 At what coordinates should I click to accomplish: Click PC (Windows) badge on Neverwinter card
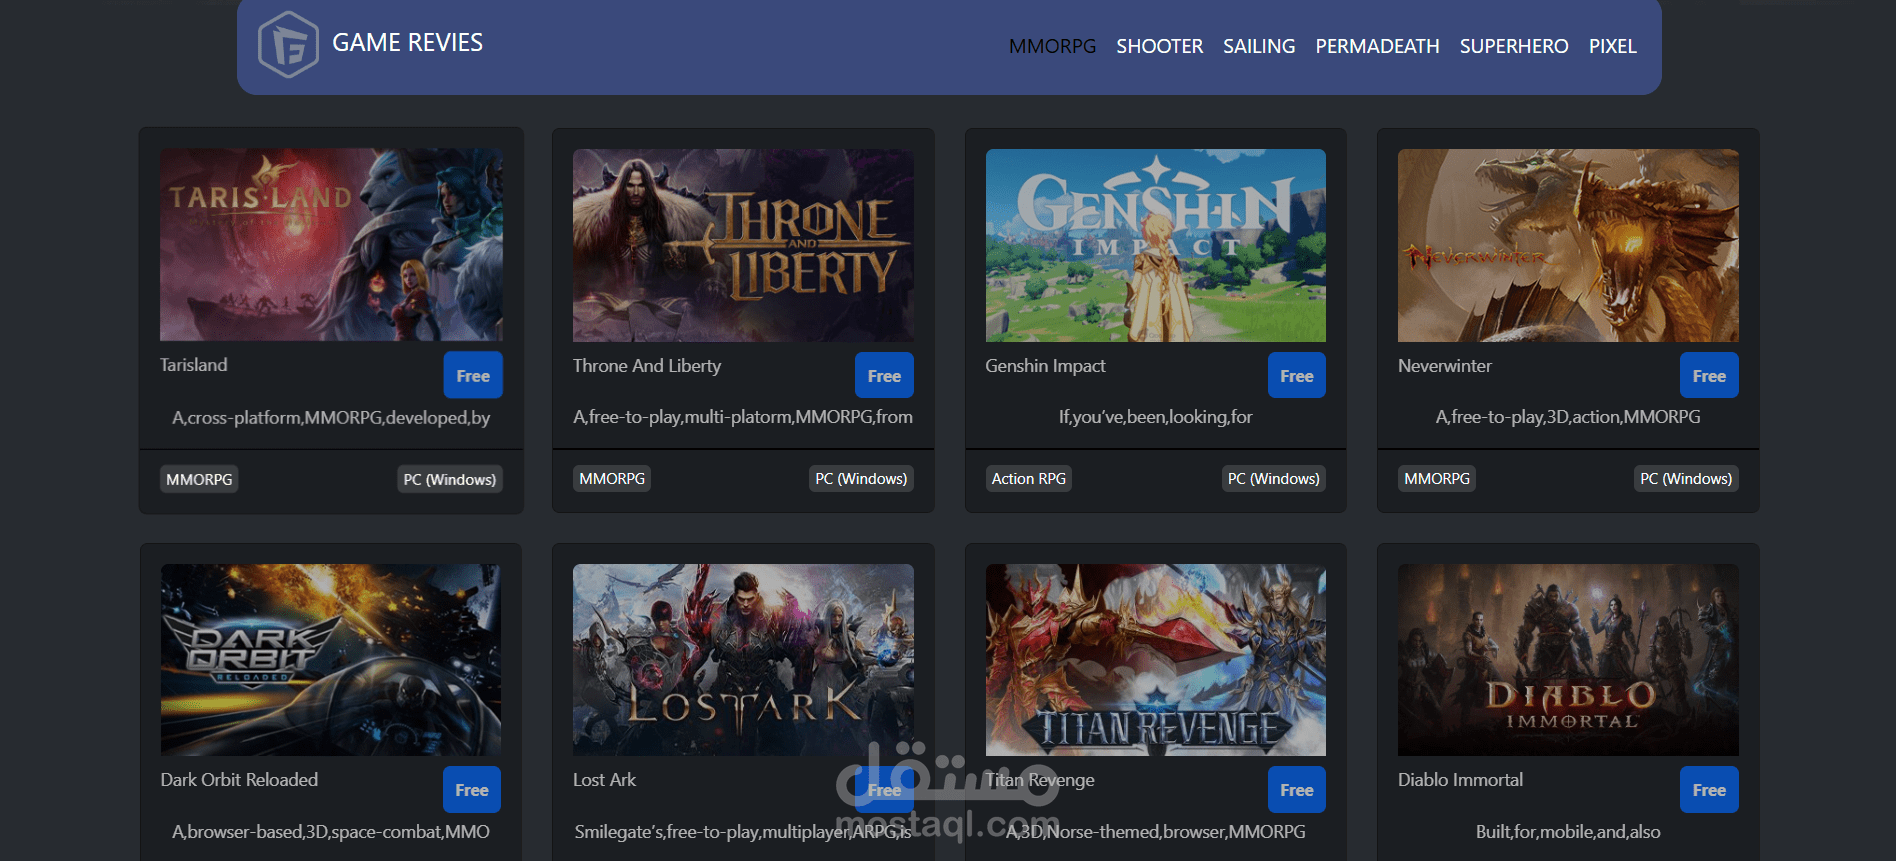(1686, 479)
